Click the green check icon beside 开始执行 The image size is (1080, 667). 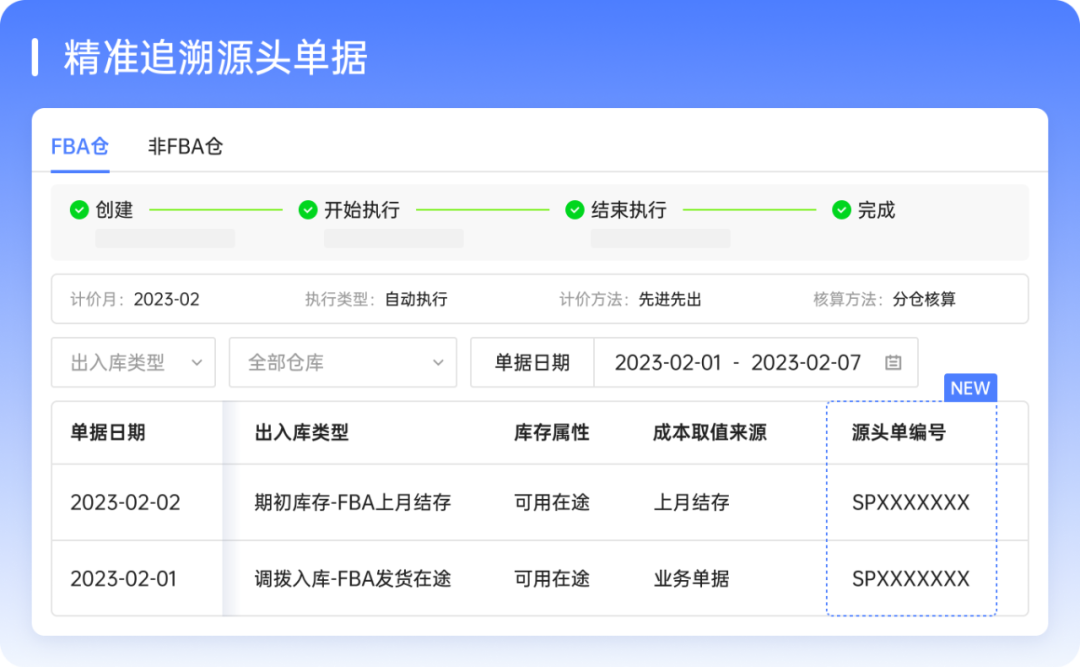[x=308, y=210]
